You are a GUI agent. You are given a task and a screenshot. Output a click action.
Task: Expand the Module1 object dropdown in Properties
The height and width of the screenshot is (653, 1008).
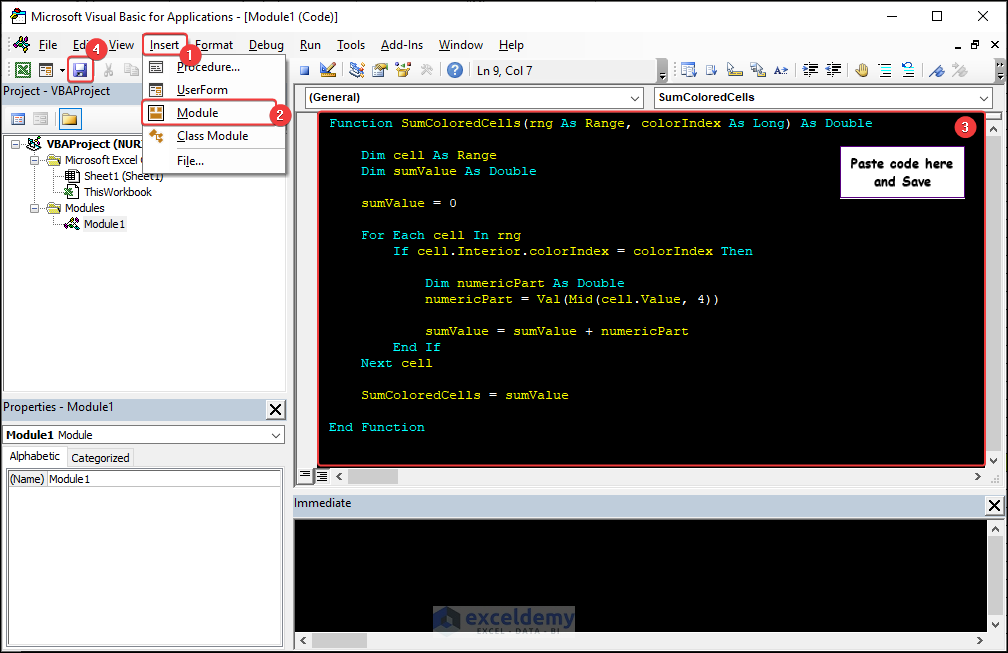coord(275,435)
